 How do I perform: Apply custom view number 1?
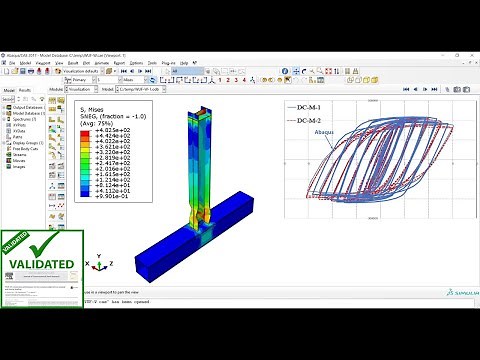220,80
